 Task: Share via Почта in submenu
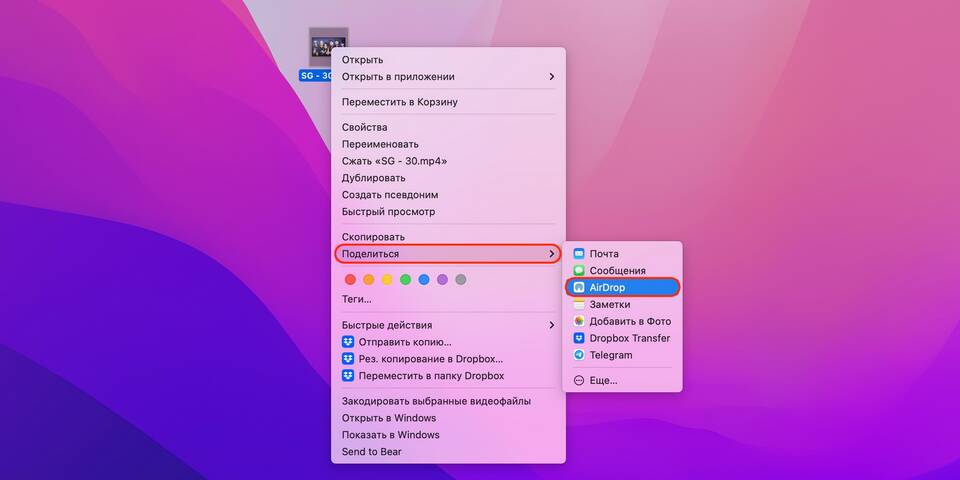pyautogui.click(x=622, y=253)
